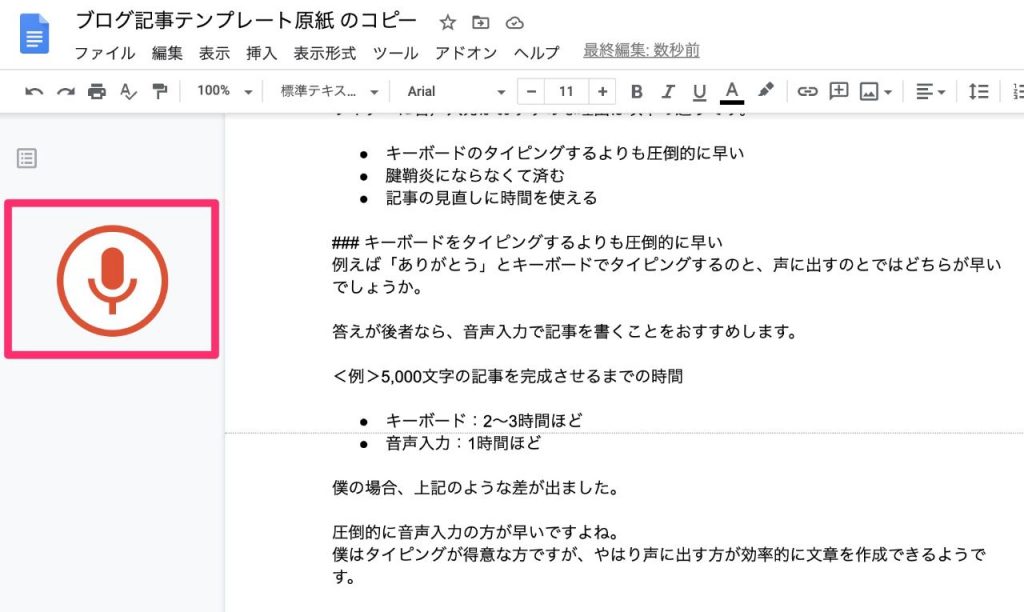
Task: Print the document with printer icon
Action: coord(96,92)
